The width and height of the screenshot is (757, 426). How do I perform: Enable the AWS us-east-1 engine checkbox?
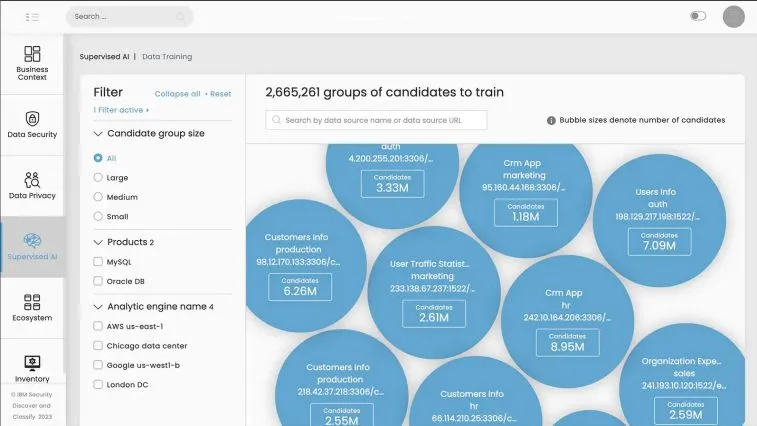[98, 326]
